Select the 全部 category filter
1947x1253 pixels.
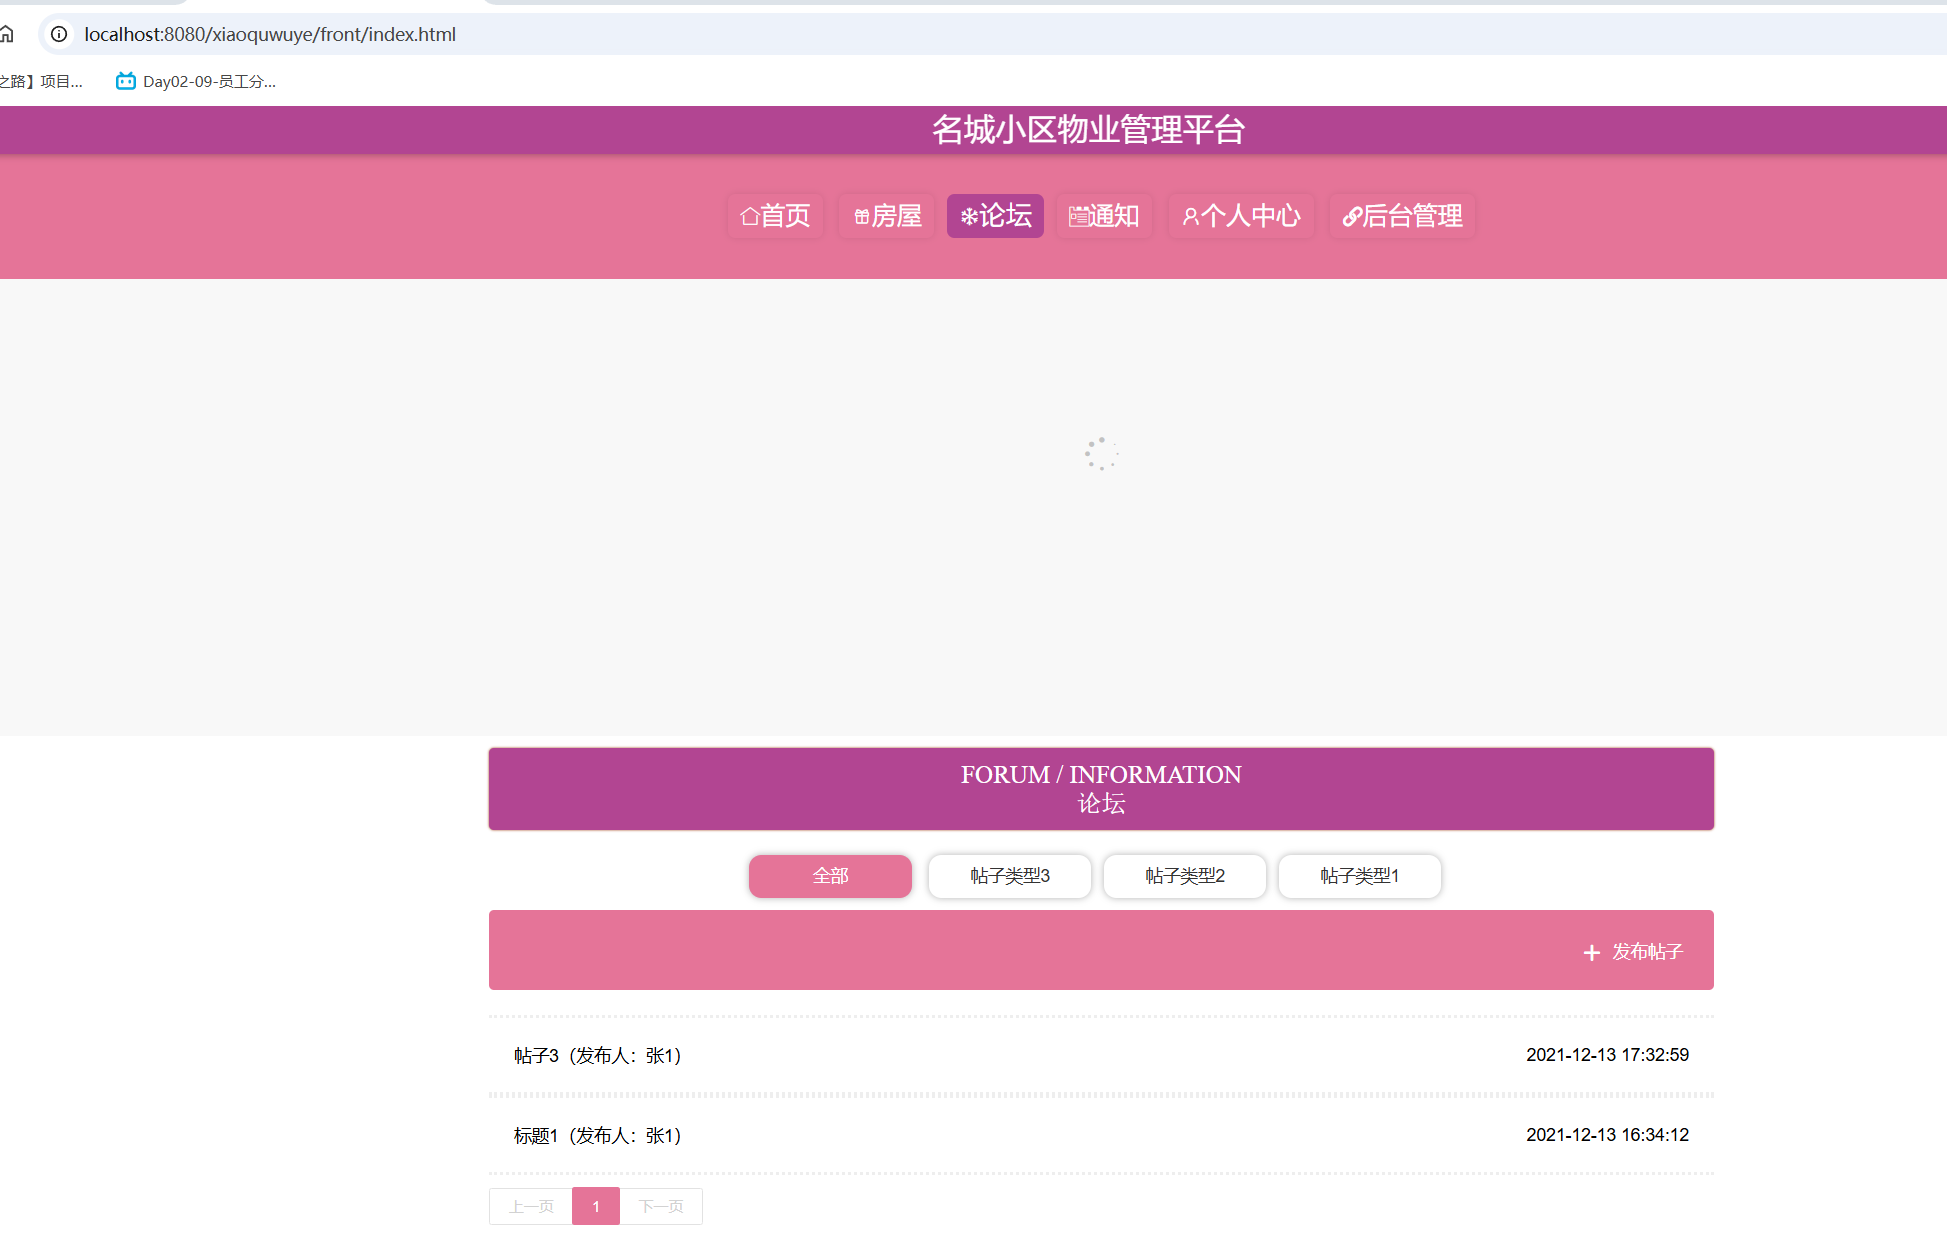[x=830, y=876]
